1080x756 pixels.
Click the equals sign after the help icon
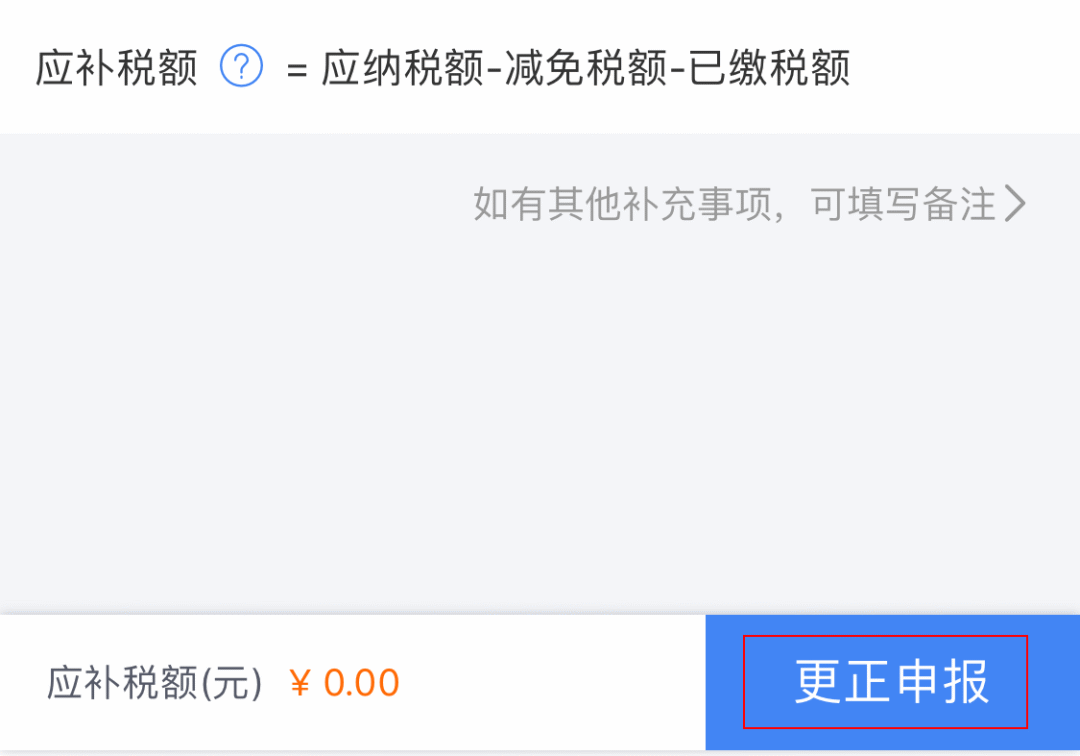(297, 70)
